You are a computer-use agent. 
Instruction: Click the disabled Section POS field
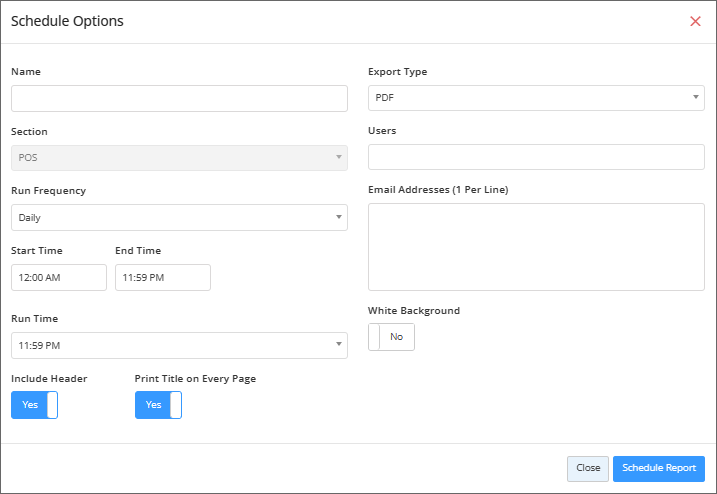pyautogui.click(x=179, y=158)
